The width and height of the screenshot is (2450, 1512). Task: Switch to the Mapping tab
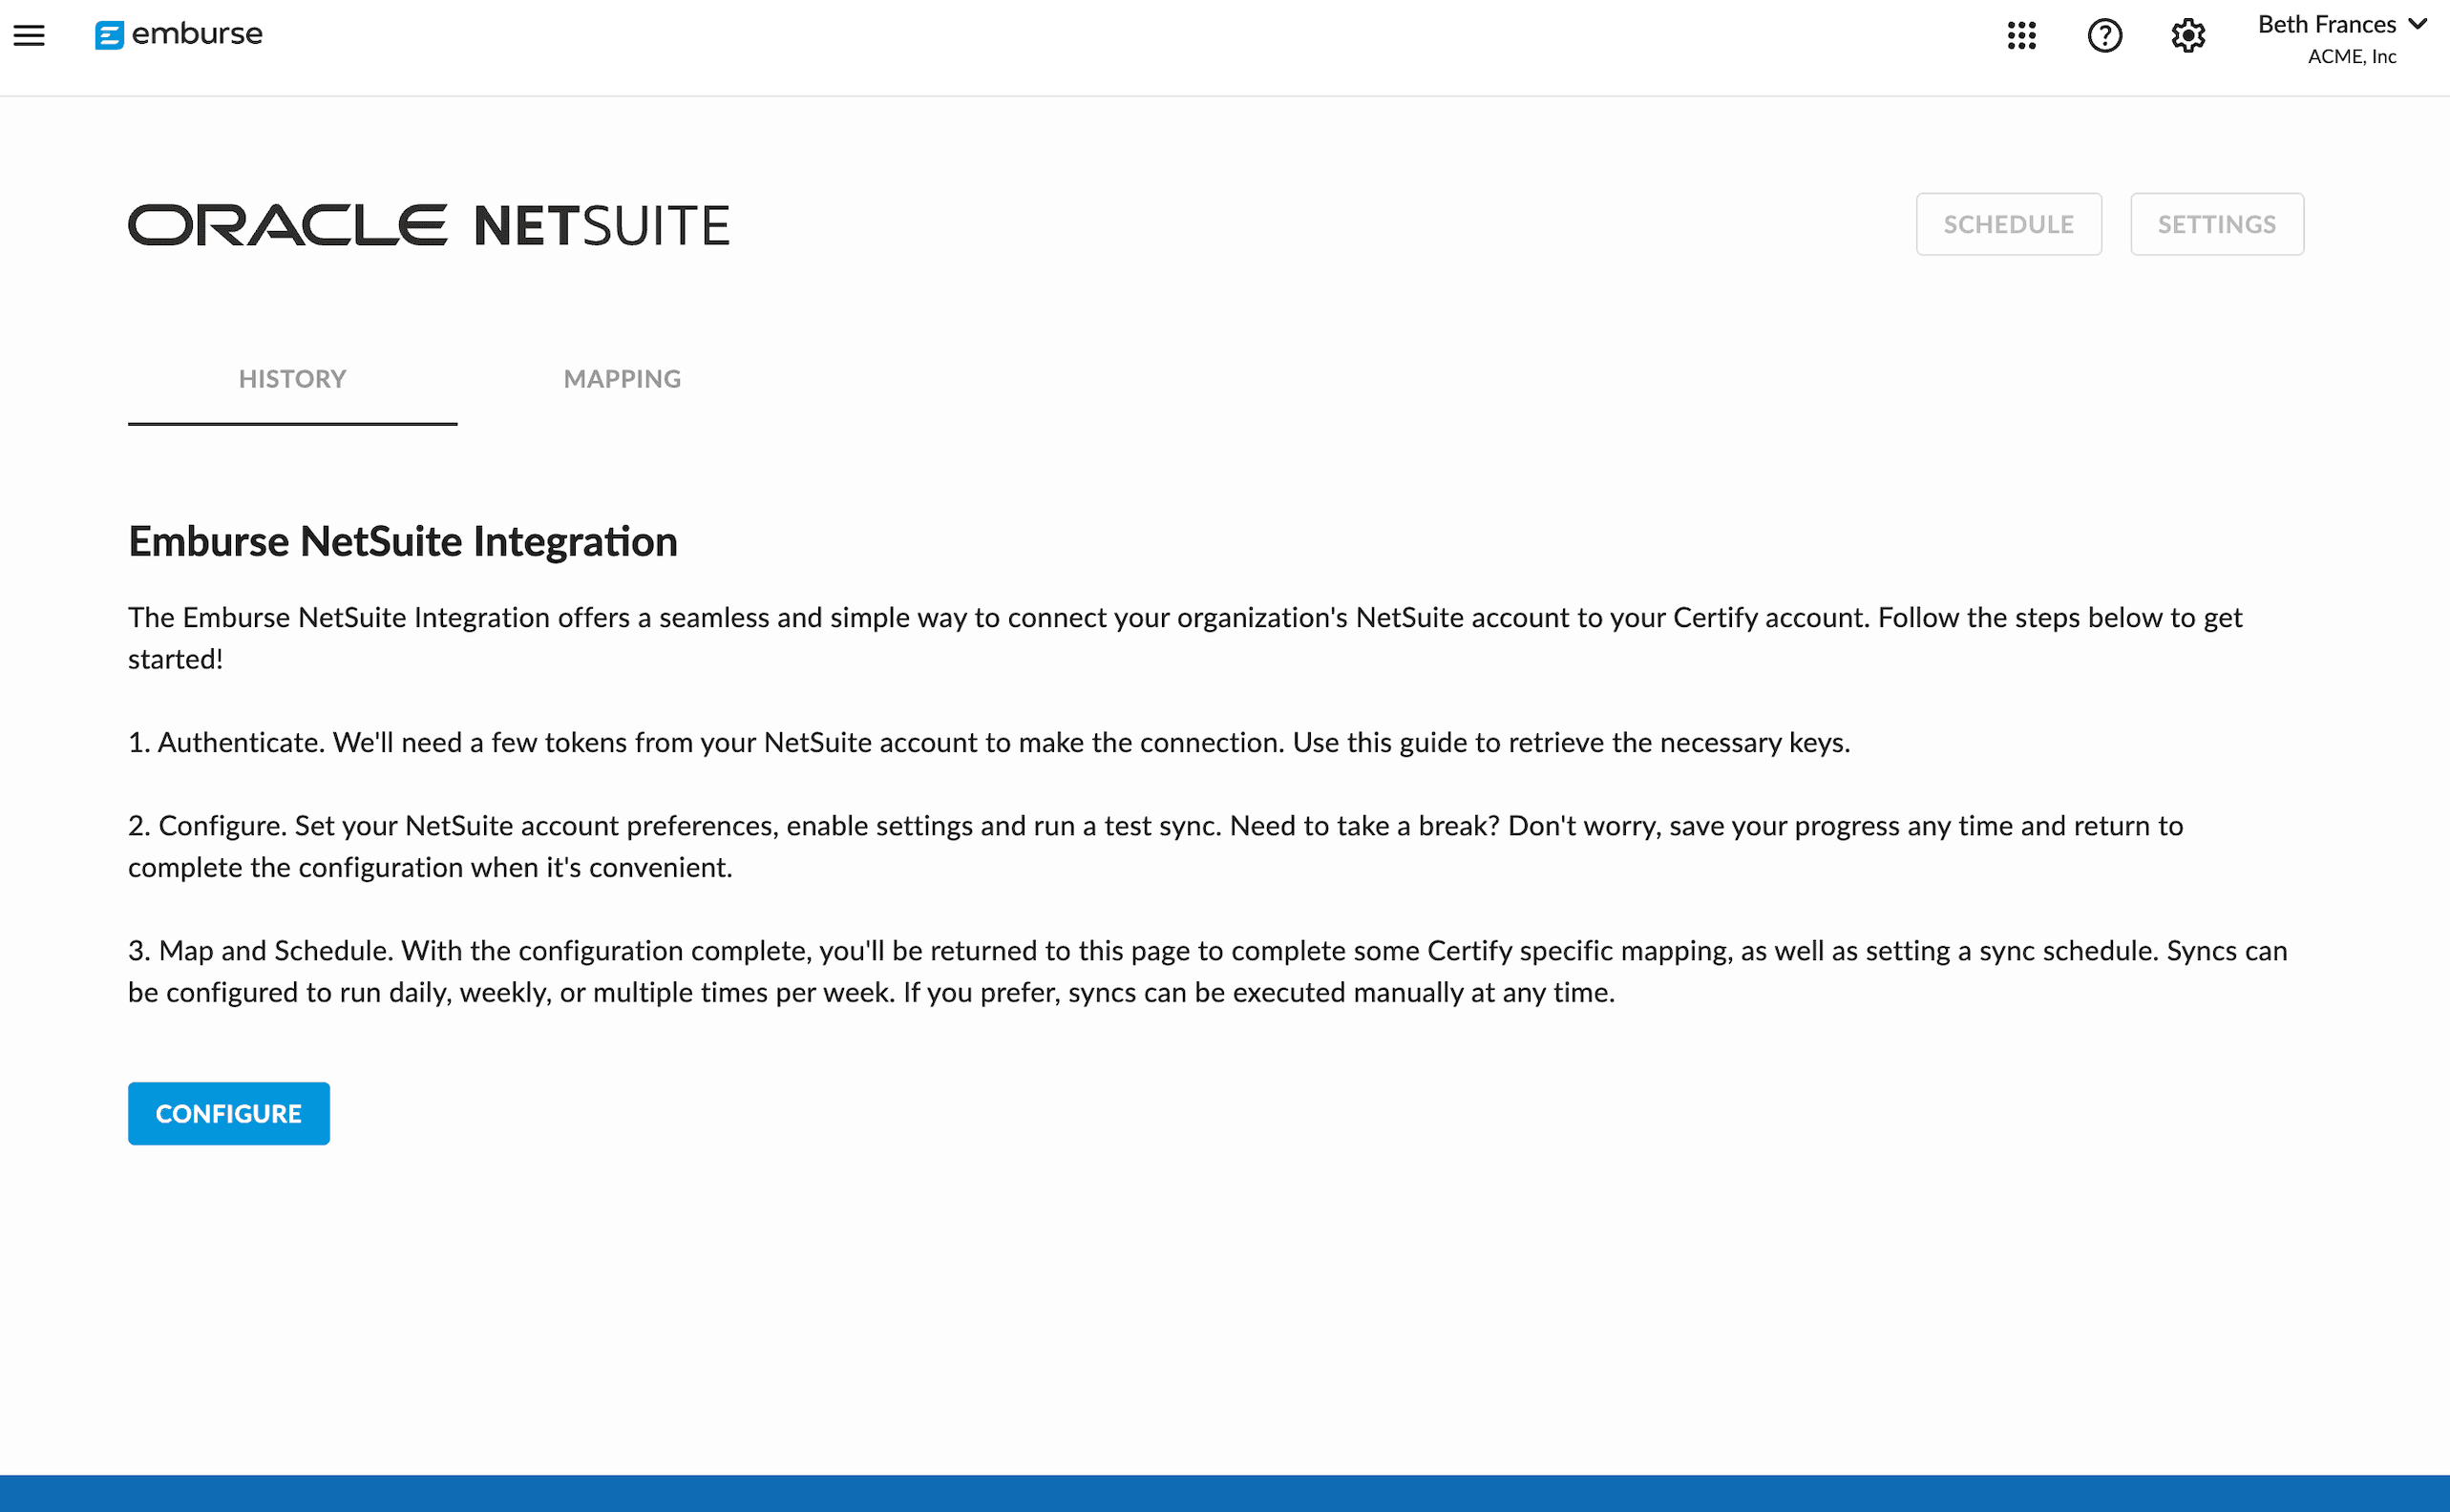[622, 379]
